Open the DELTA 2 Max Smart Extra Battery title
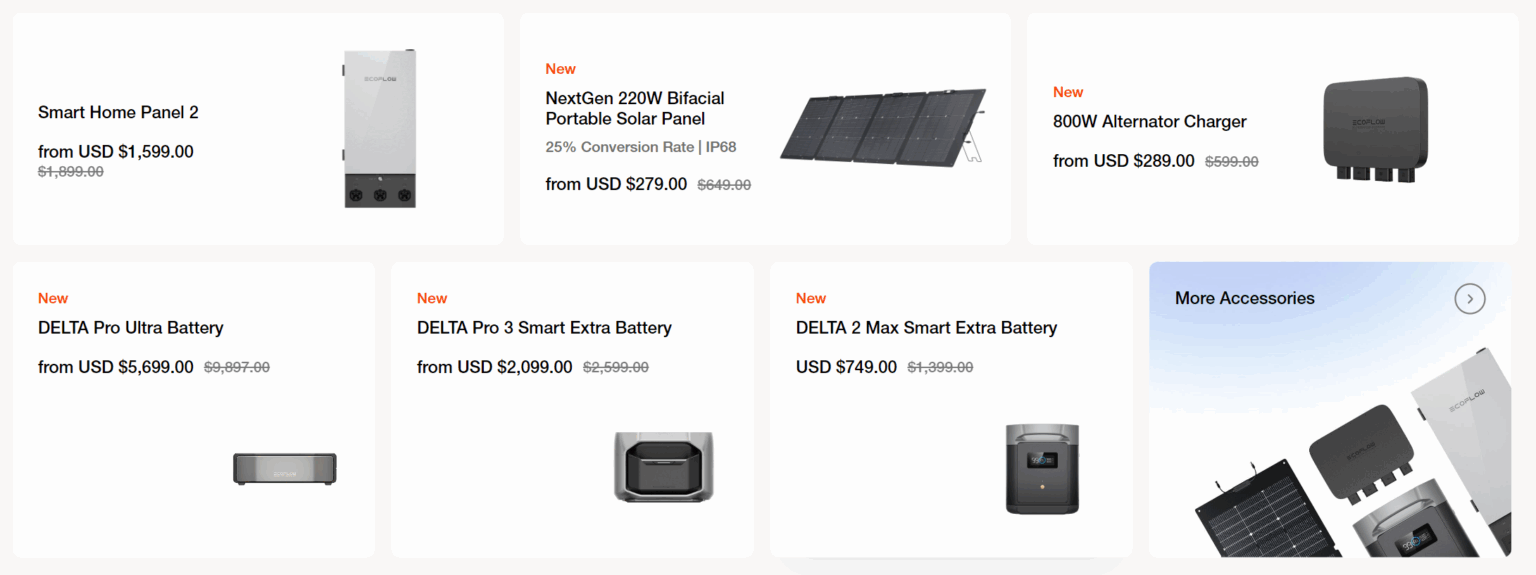 926,328
